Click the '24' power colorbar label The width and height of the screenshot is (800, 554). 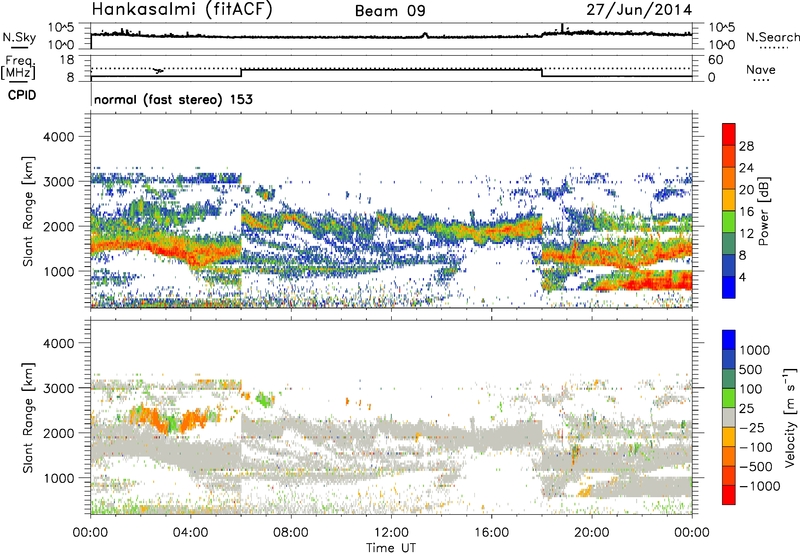[x=746, y=168]
